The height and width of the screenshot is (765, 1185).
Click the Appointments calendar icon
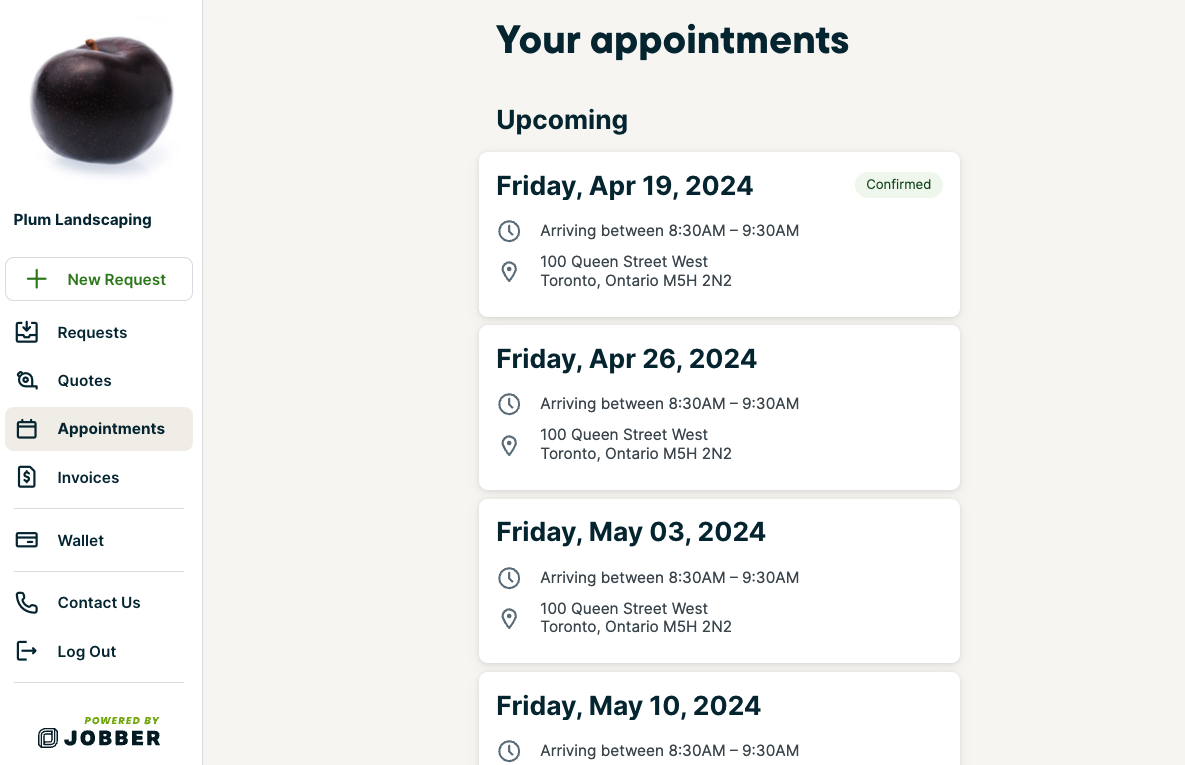click(27, 428)
